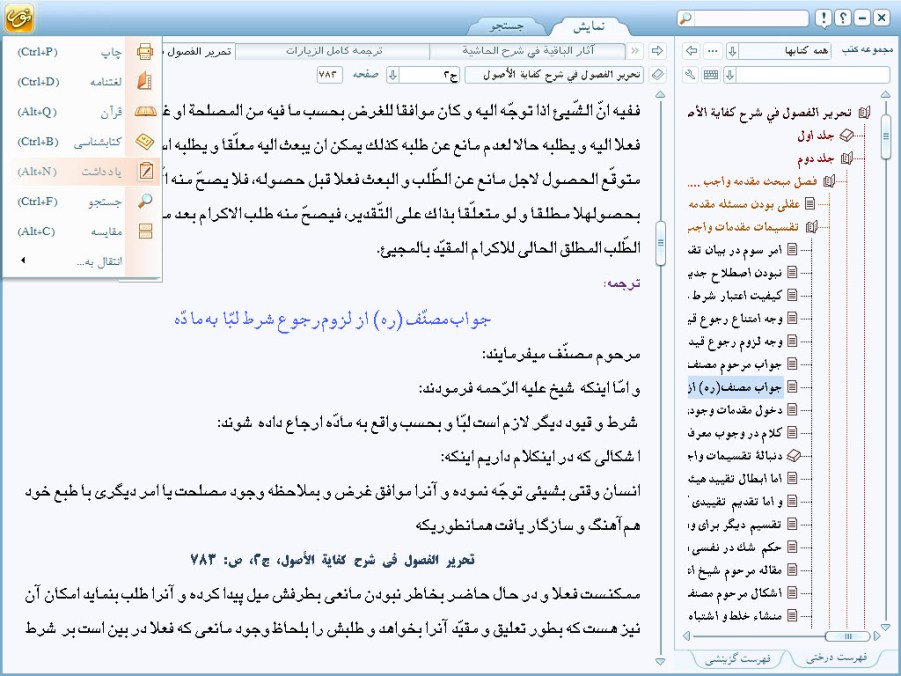Viewport: 901px width, 676px height.
Task: Open the volume ج۳ dropdown
Action: pos(392,75)
